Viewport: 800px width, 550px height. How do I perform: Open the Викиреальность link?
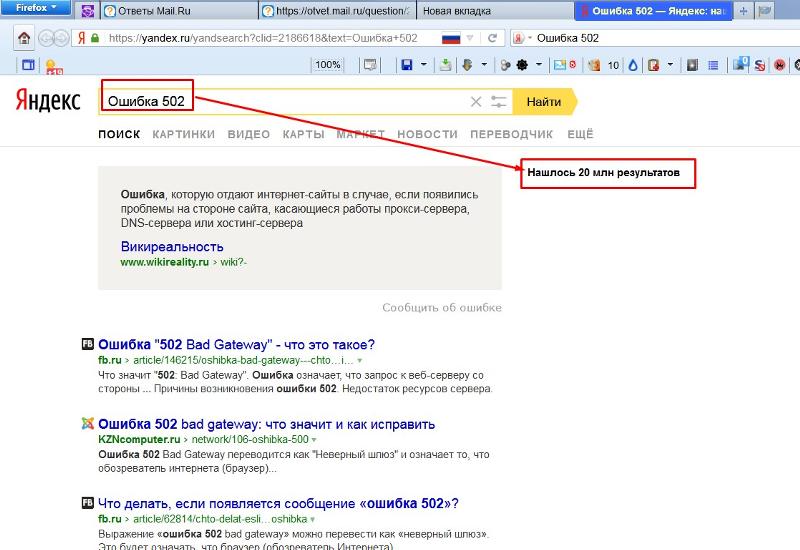(x=172, y=246)
